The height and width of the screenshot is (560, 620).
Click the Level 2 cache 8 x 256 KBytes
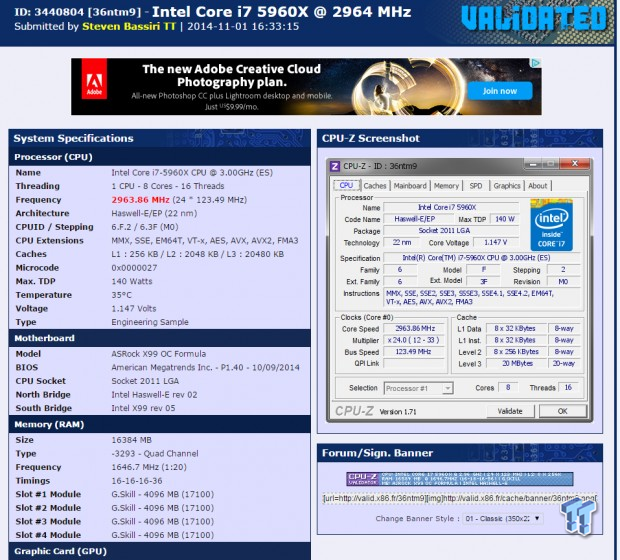click(x=516, y=352)
